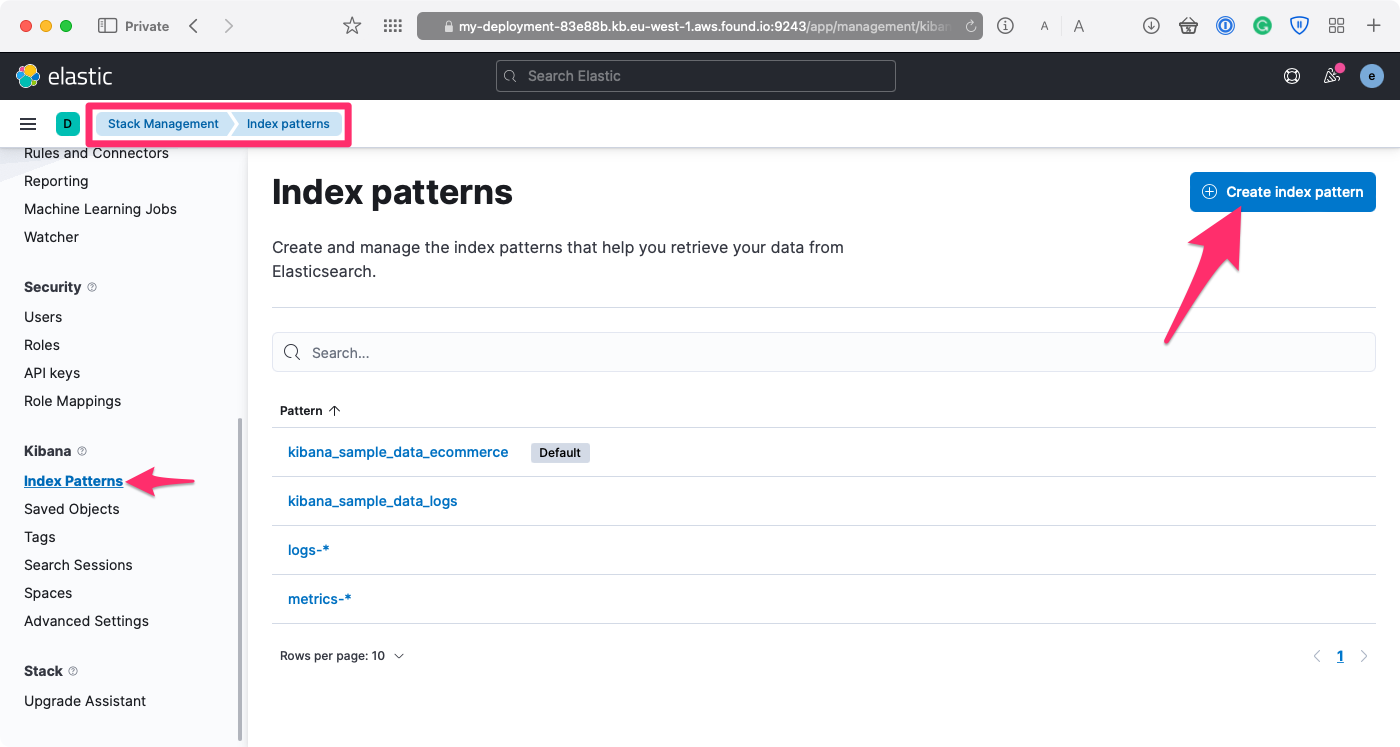Go to next page of patterns
The image size is (1400, 747).
[x=1363, y=656]
